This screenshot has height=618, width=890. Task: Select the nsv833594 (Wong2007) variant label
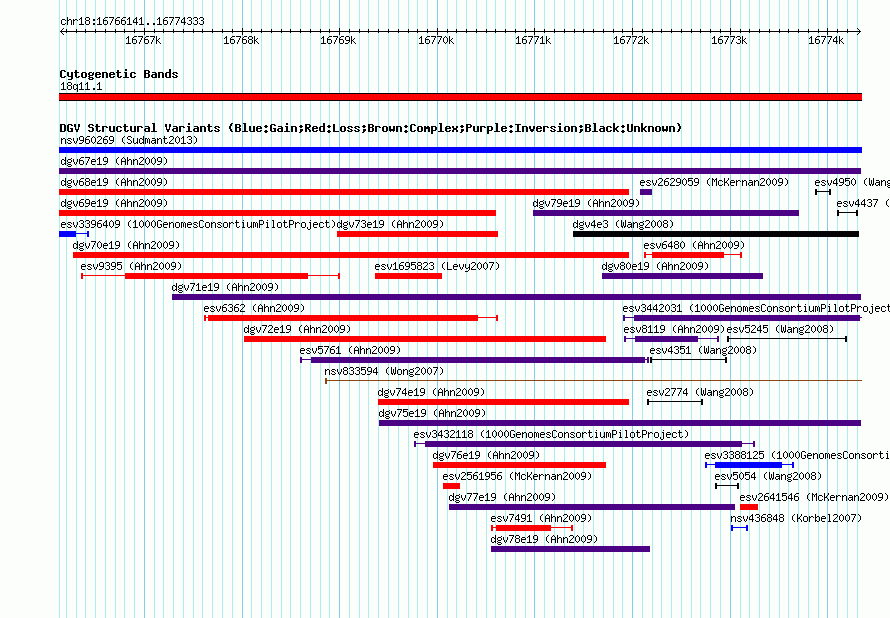tap(384, 371)
